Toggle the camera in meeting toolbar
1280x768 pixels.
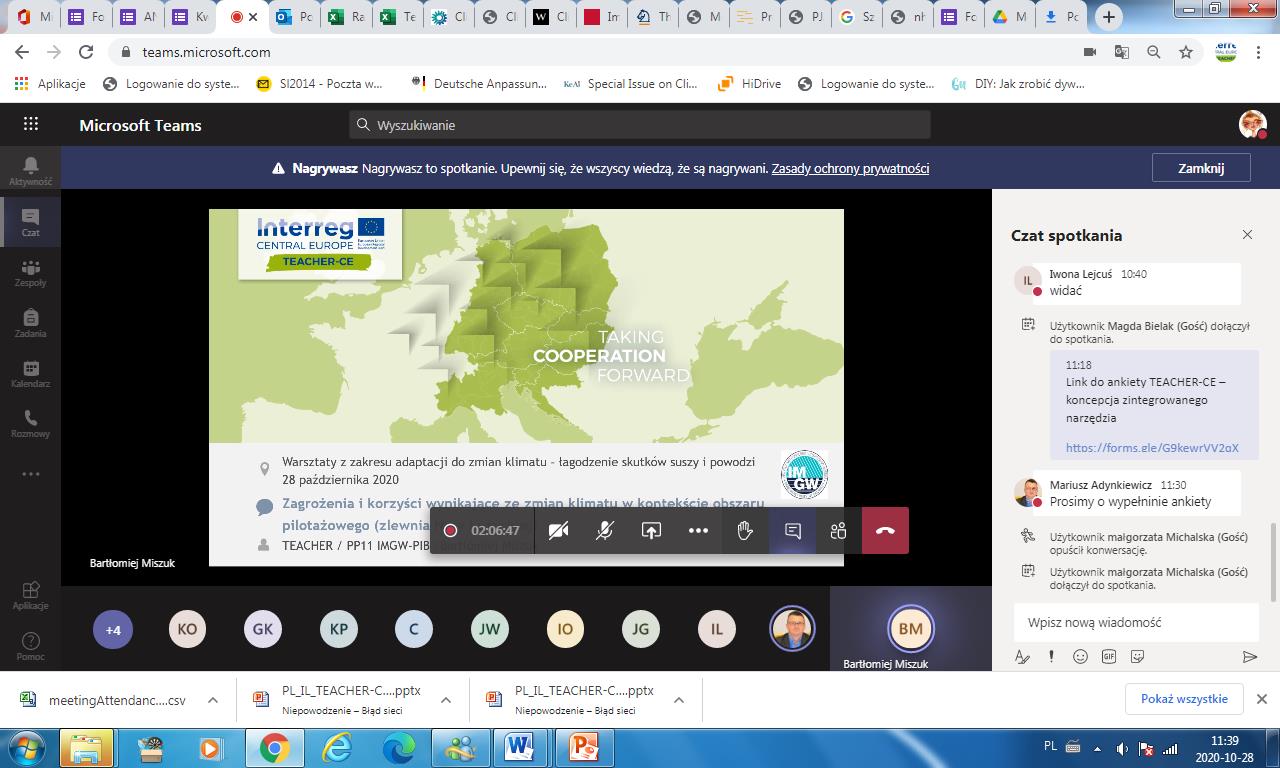tap(558, 530)
